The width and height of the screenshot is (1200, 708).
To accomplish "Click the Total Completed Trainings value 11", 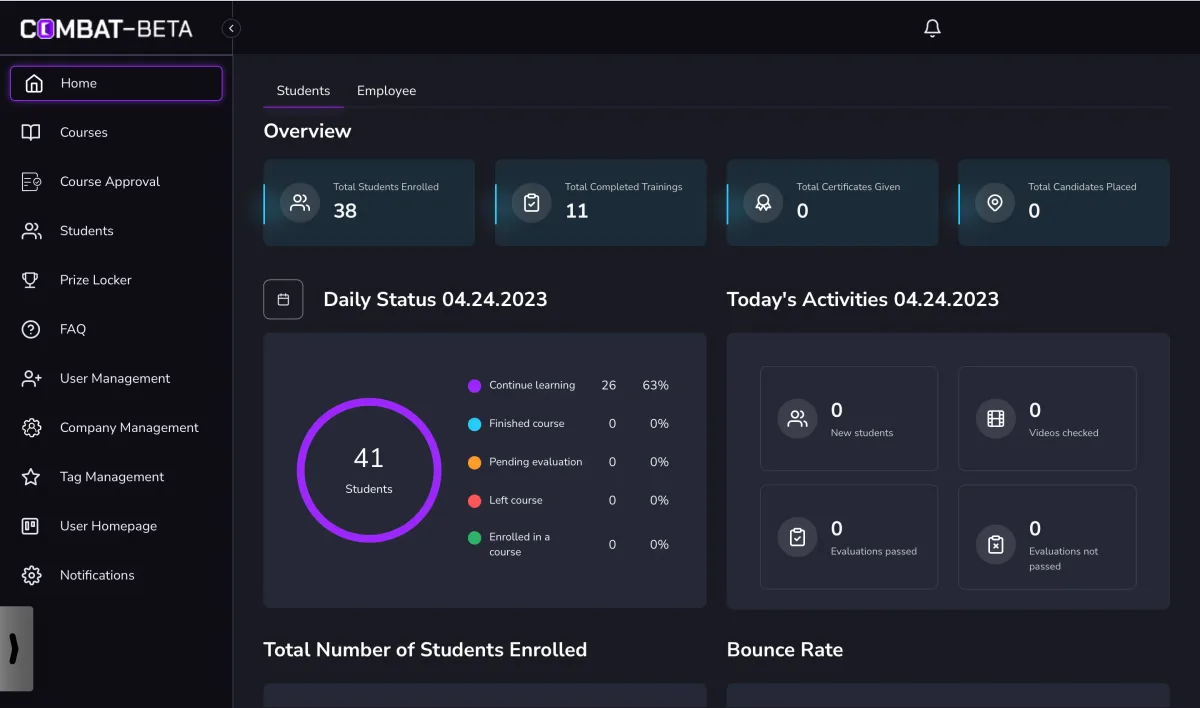I will tap(577, 211).
